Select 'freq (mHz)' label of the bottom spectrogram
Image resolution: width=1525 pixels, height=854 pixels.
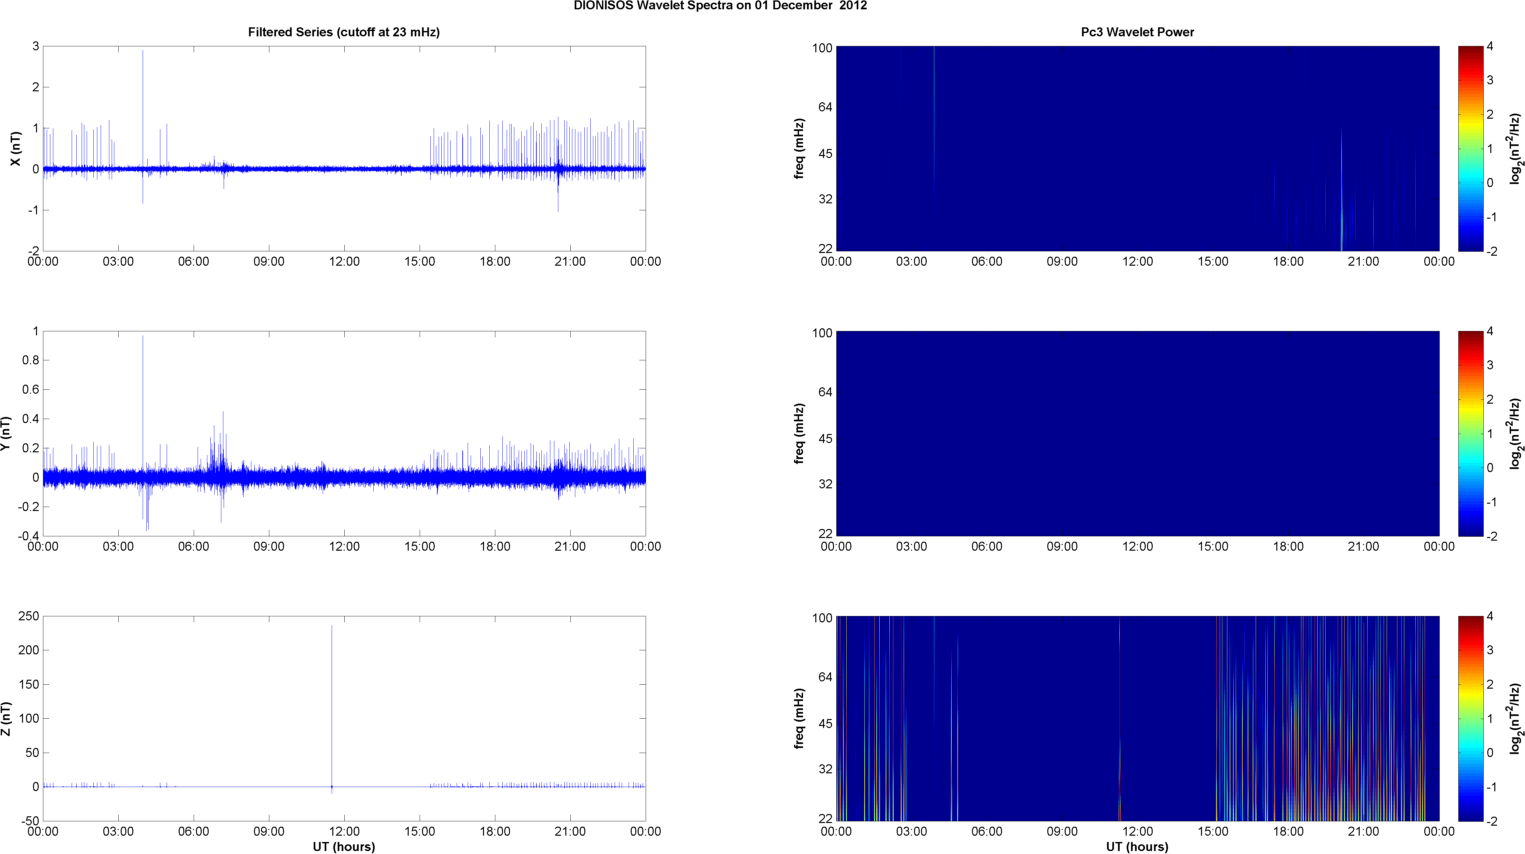point(800,719)
